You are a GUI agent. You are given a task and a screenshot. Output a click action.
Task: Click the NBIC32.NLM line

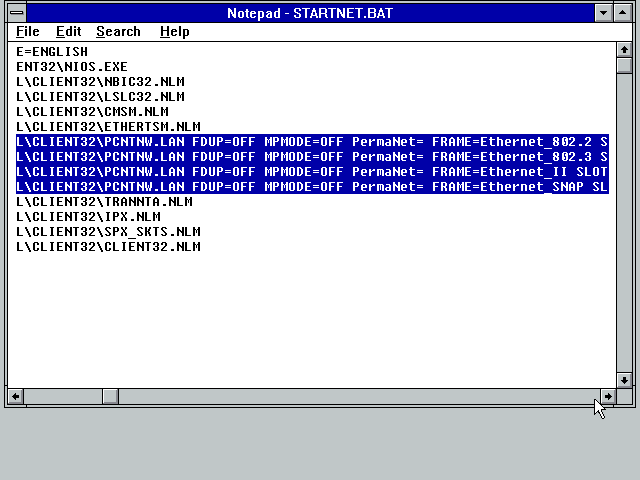(100, 82)
